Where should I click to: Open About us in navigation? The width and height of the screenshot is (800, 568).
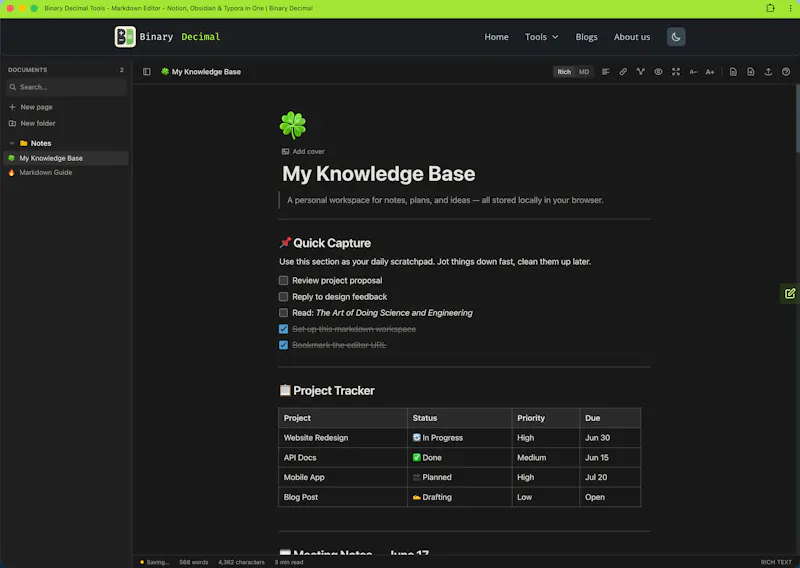click(632, 37)
